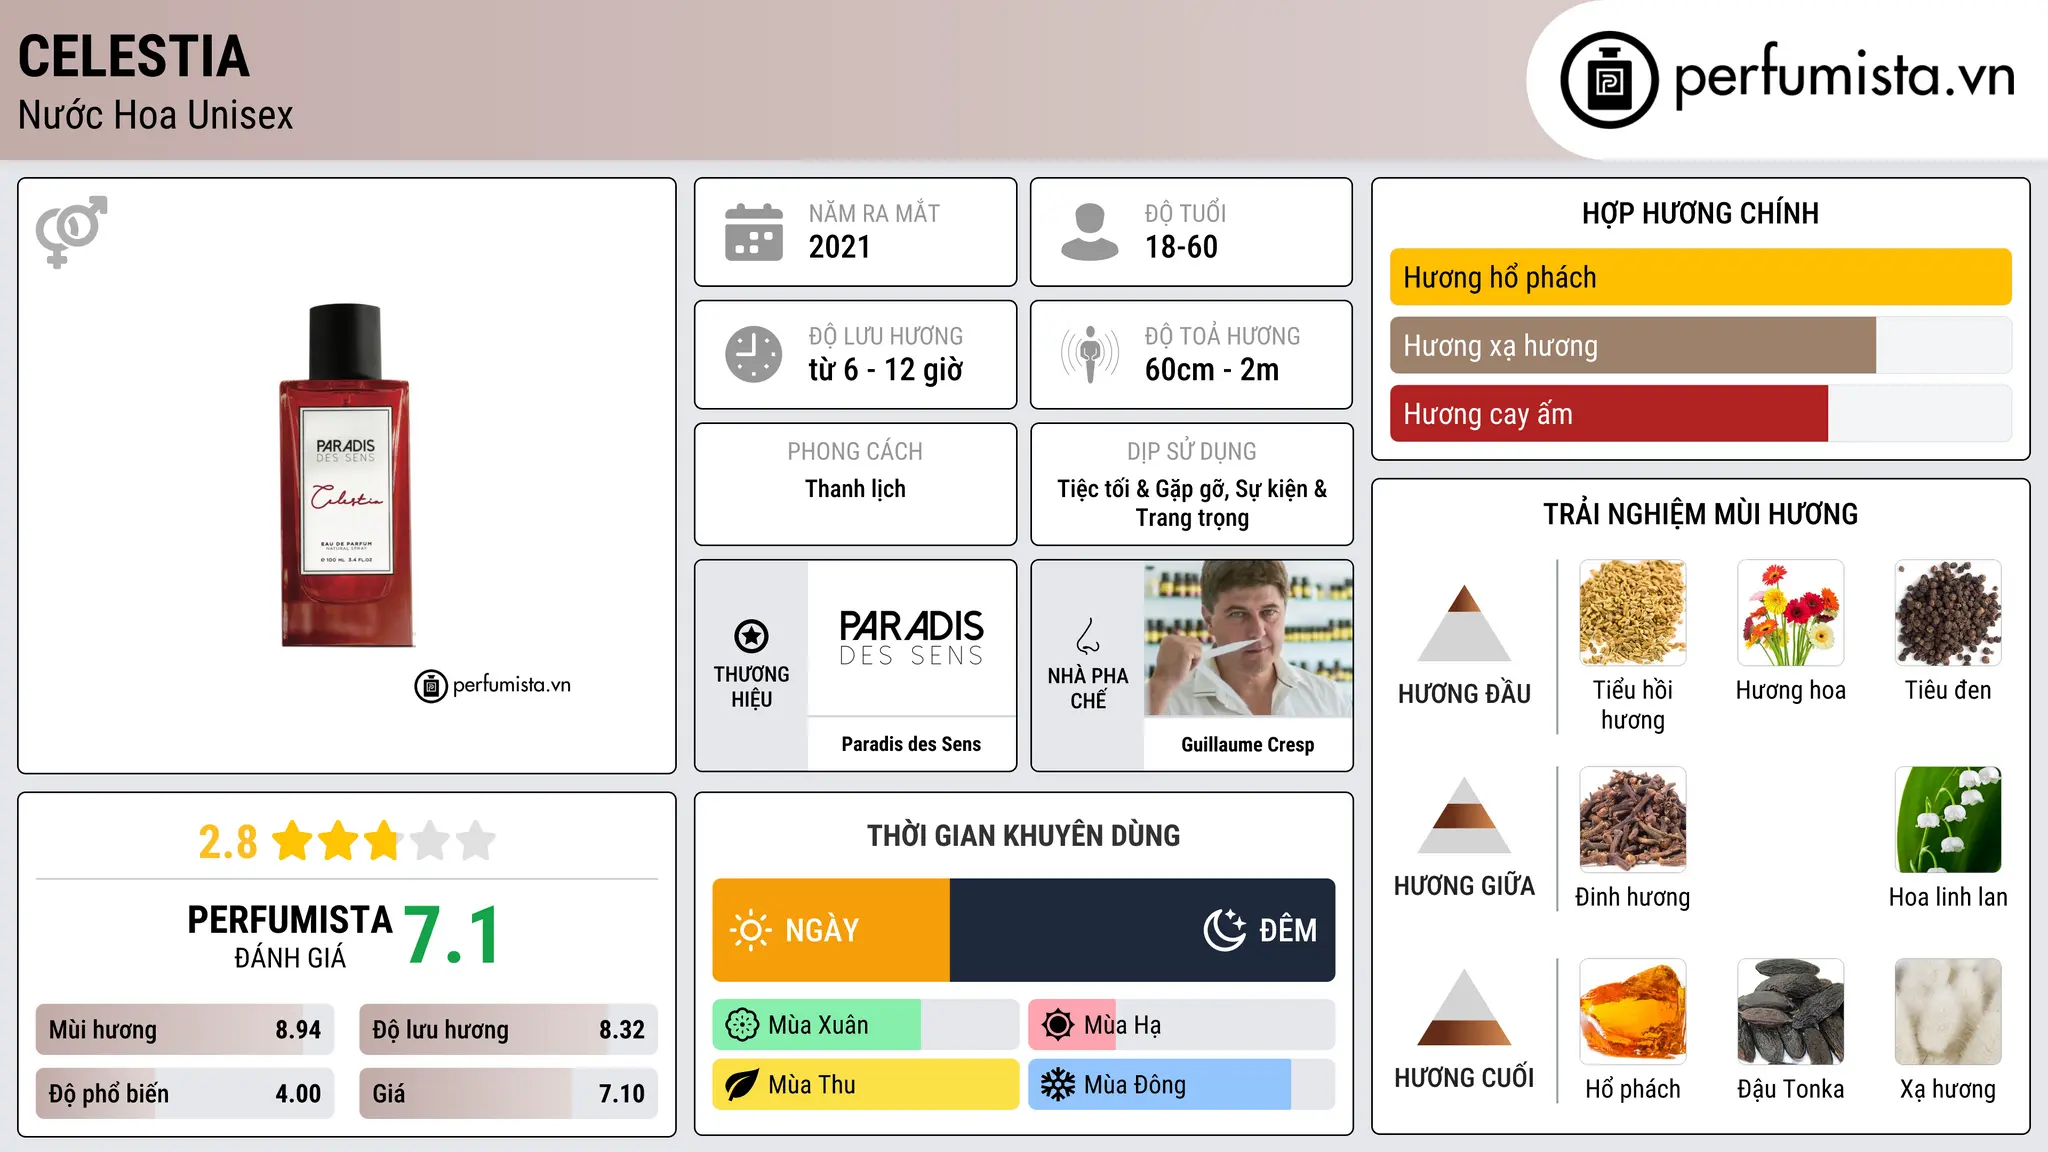The image size is (2048, 1152).
Task: Open the Guillaume Cresp perfumer name link
Action: point(1248,744)
